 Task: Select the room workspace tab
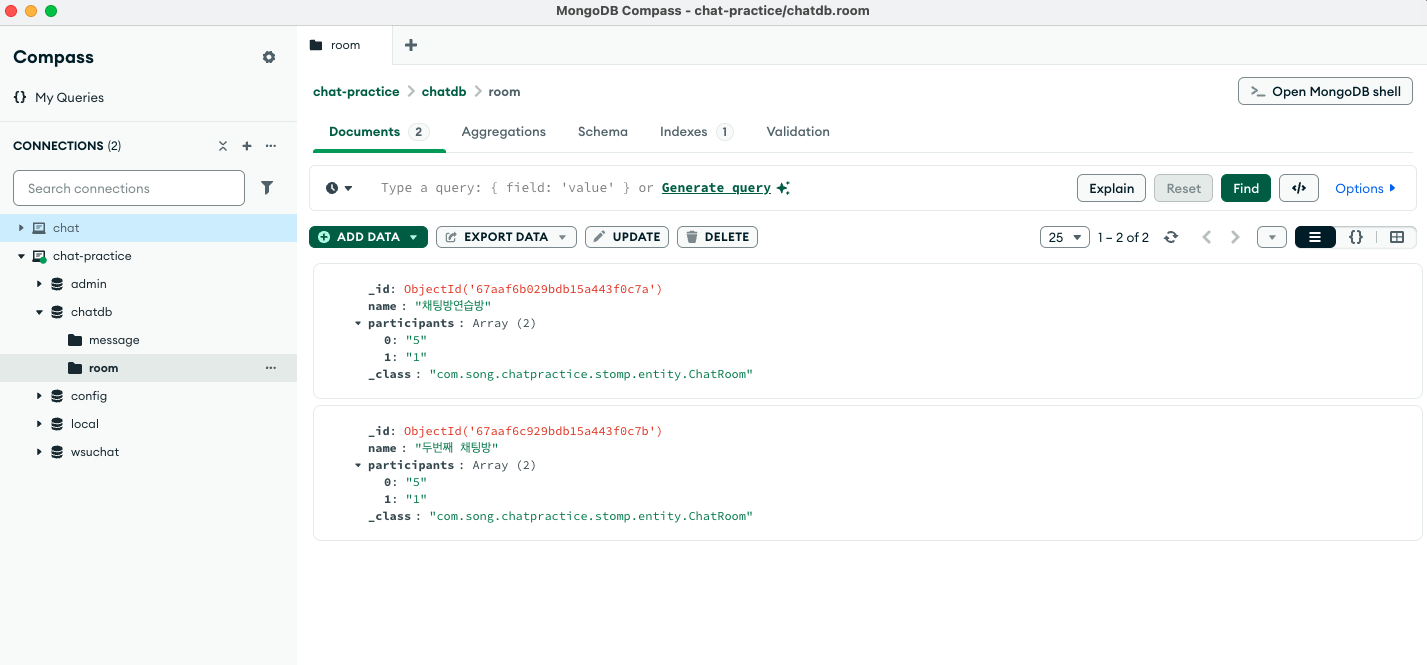346,45
